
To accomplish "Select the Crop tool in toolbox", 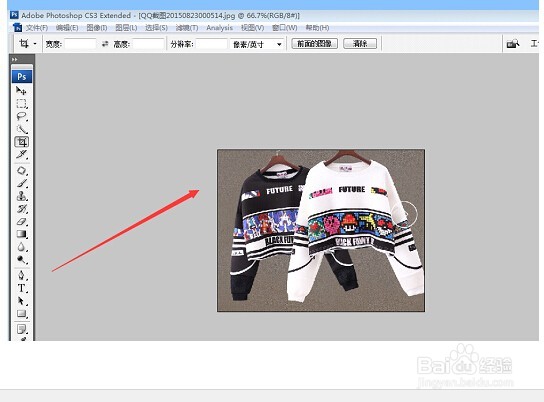I will [x=22, y=142].
